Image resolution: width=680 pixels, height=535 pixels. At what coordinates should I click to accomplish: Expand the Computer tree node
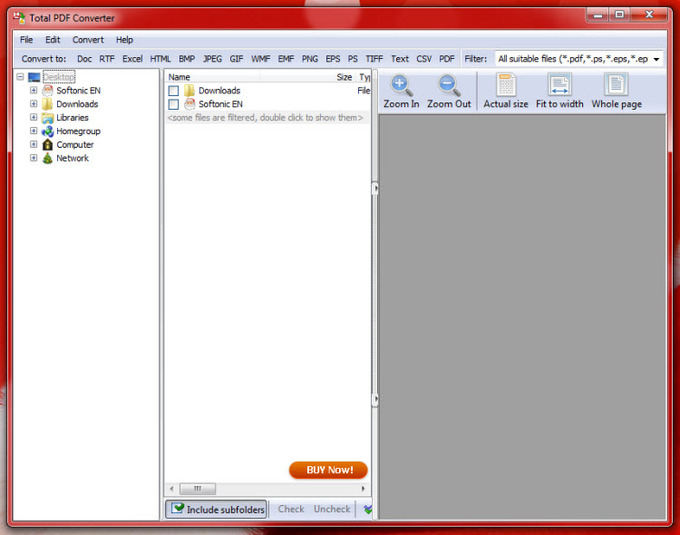click(x=33, y=144)
